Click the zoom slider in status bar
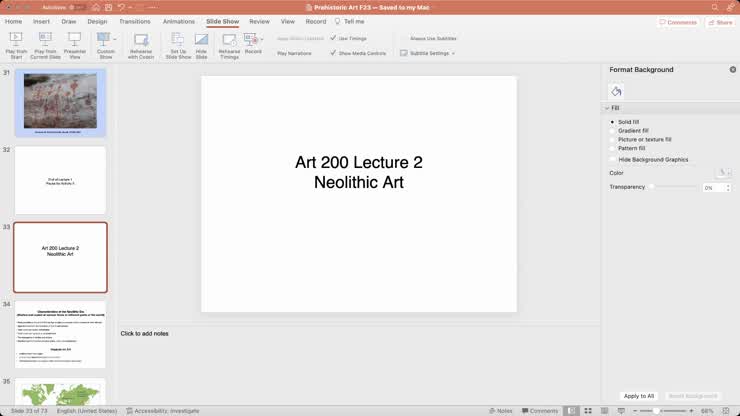This screenshot has height=416, width=740. 663,411
